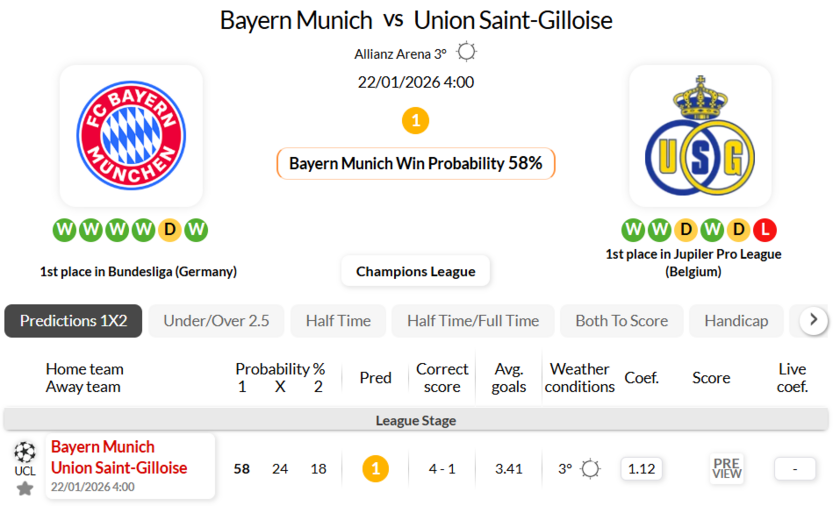The image size is (840, 506).
Task: Click Union Saint-Gilloise's red L form badge
Action: (x=765, y=230)
